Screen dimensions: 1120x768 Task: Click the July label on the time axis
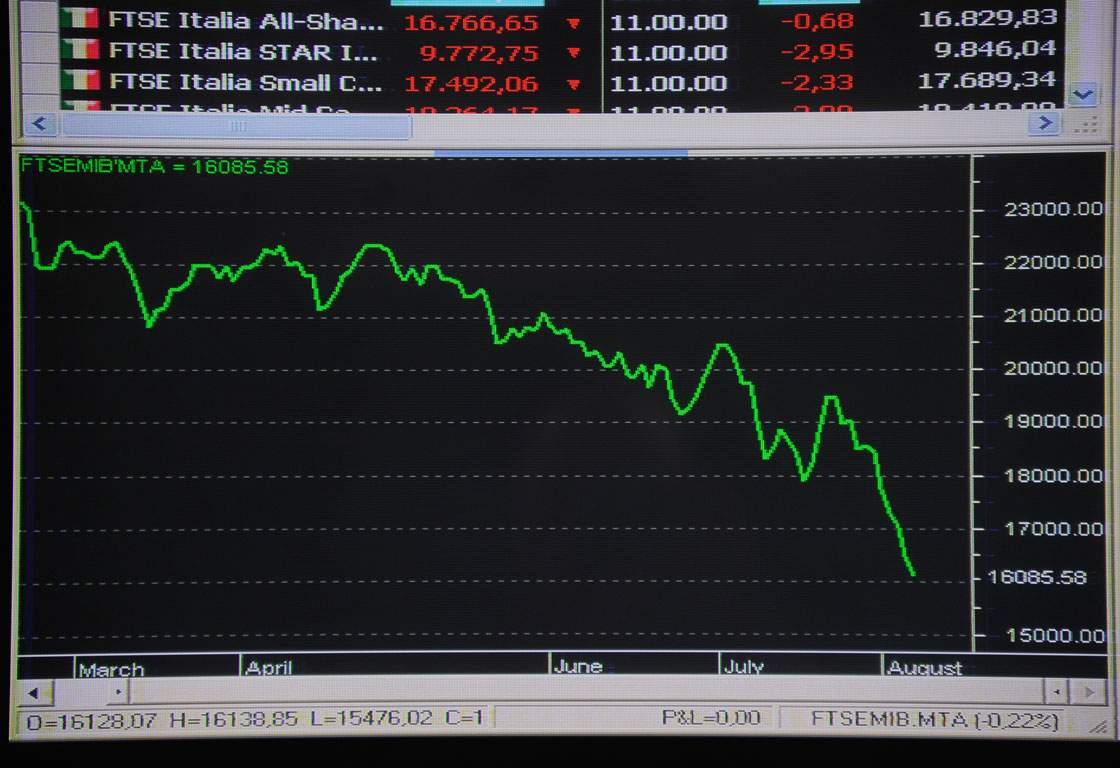coord(744,667)
